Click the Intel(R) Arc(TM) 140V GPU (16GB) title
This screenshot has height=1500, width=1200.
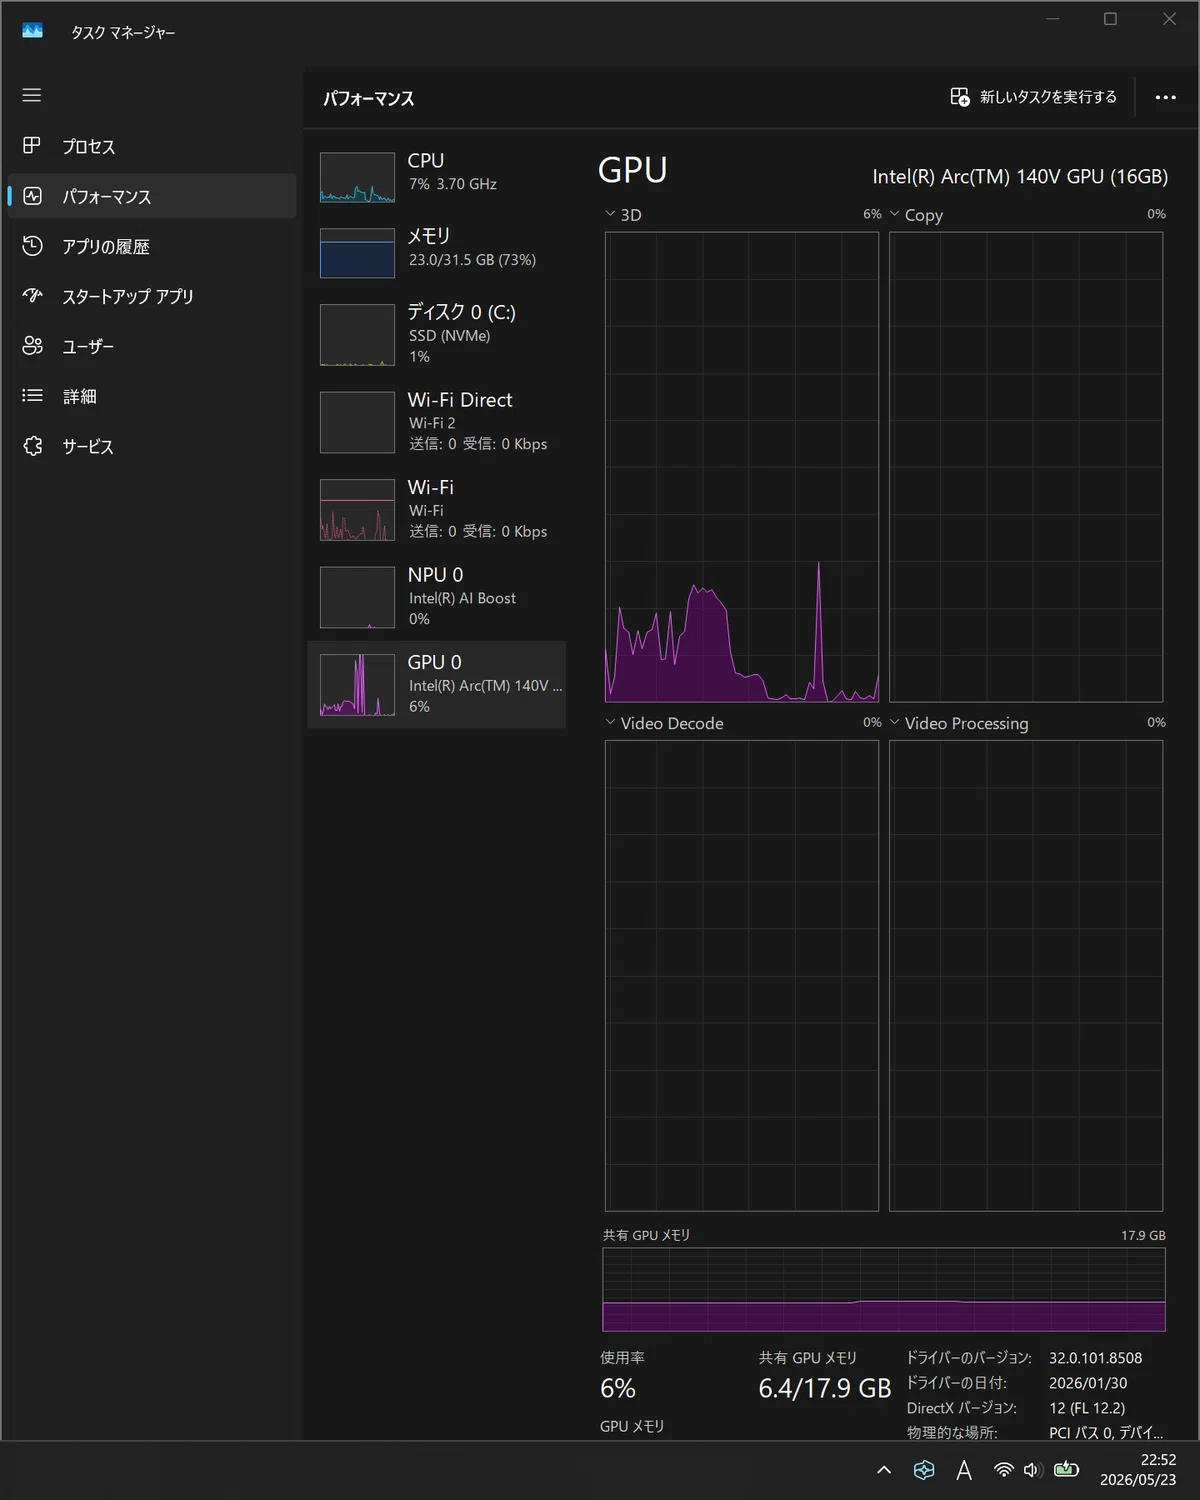click(1020, 177)
